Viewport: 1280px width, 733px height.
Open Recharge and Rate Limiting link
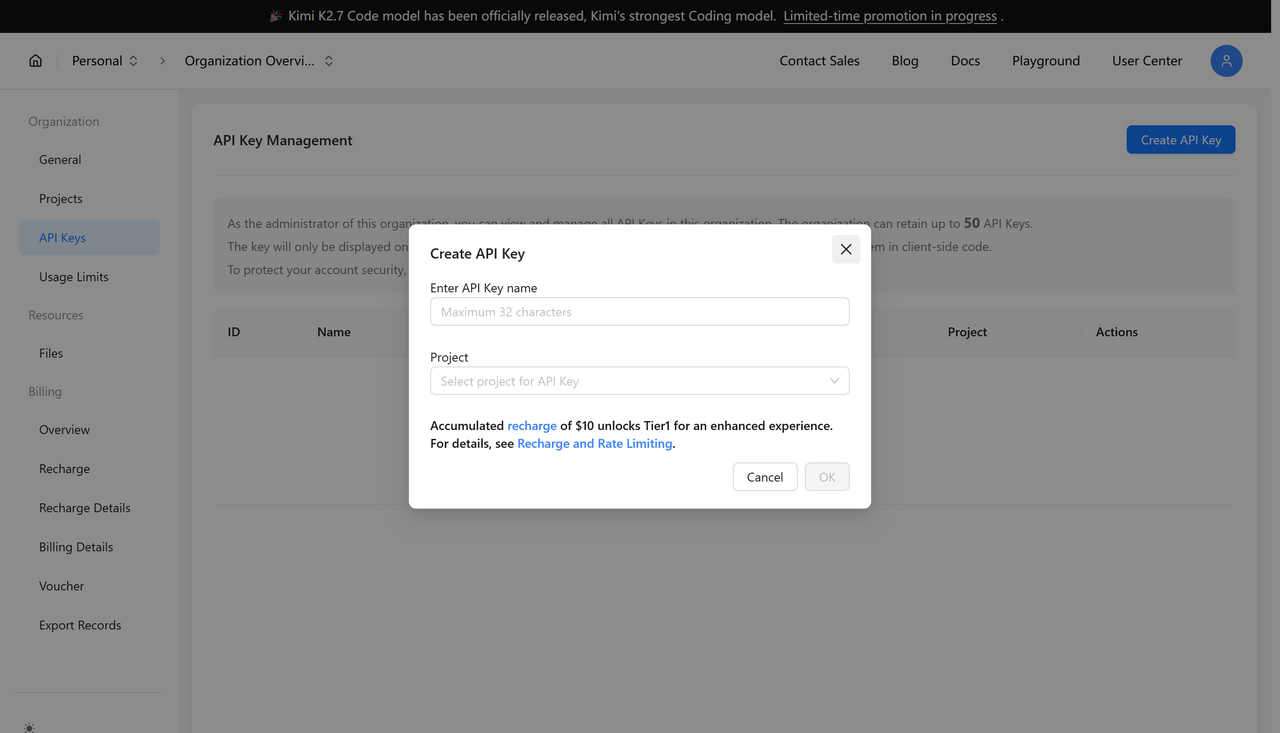coord(595,443)
